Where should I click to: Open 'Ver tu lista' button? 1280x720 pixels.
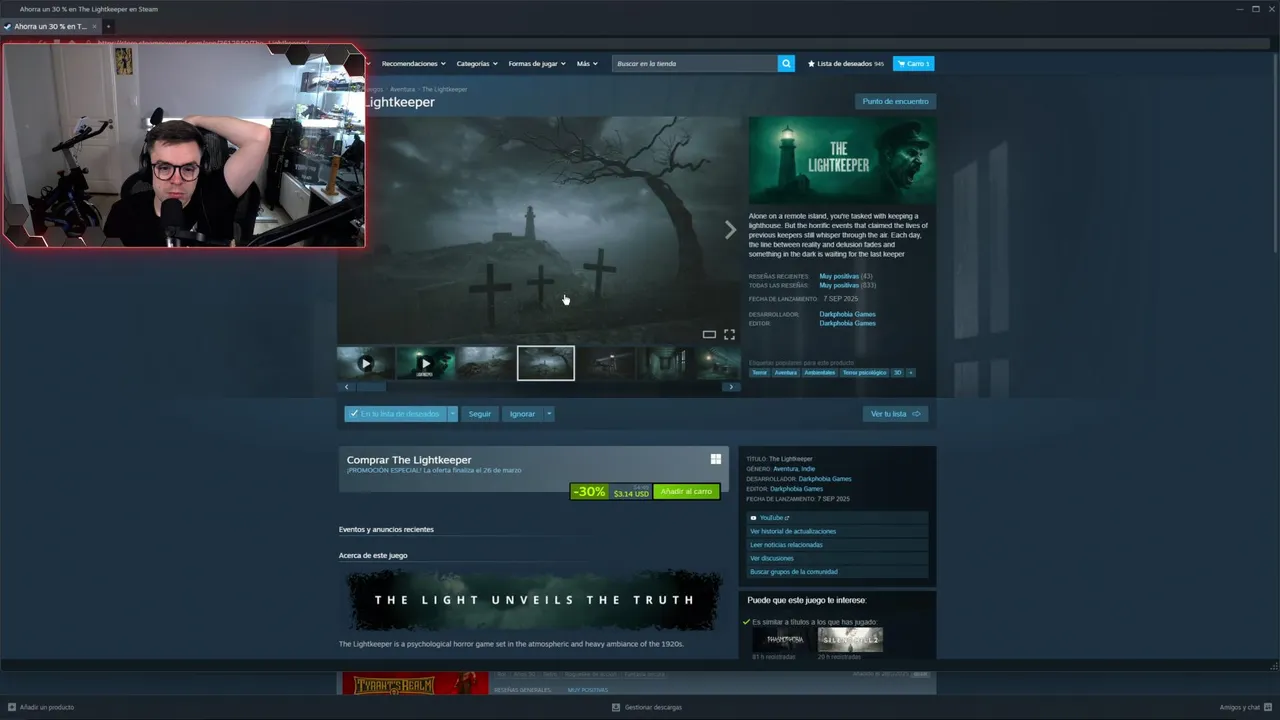point(895,413)
